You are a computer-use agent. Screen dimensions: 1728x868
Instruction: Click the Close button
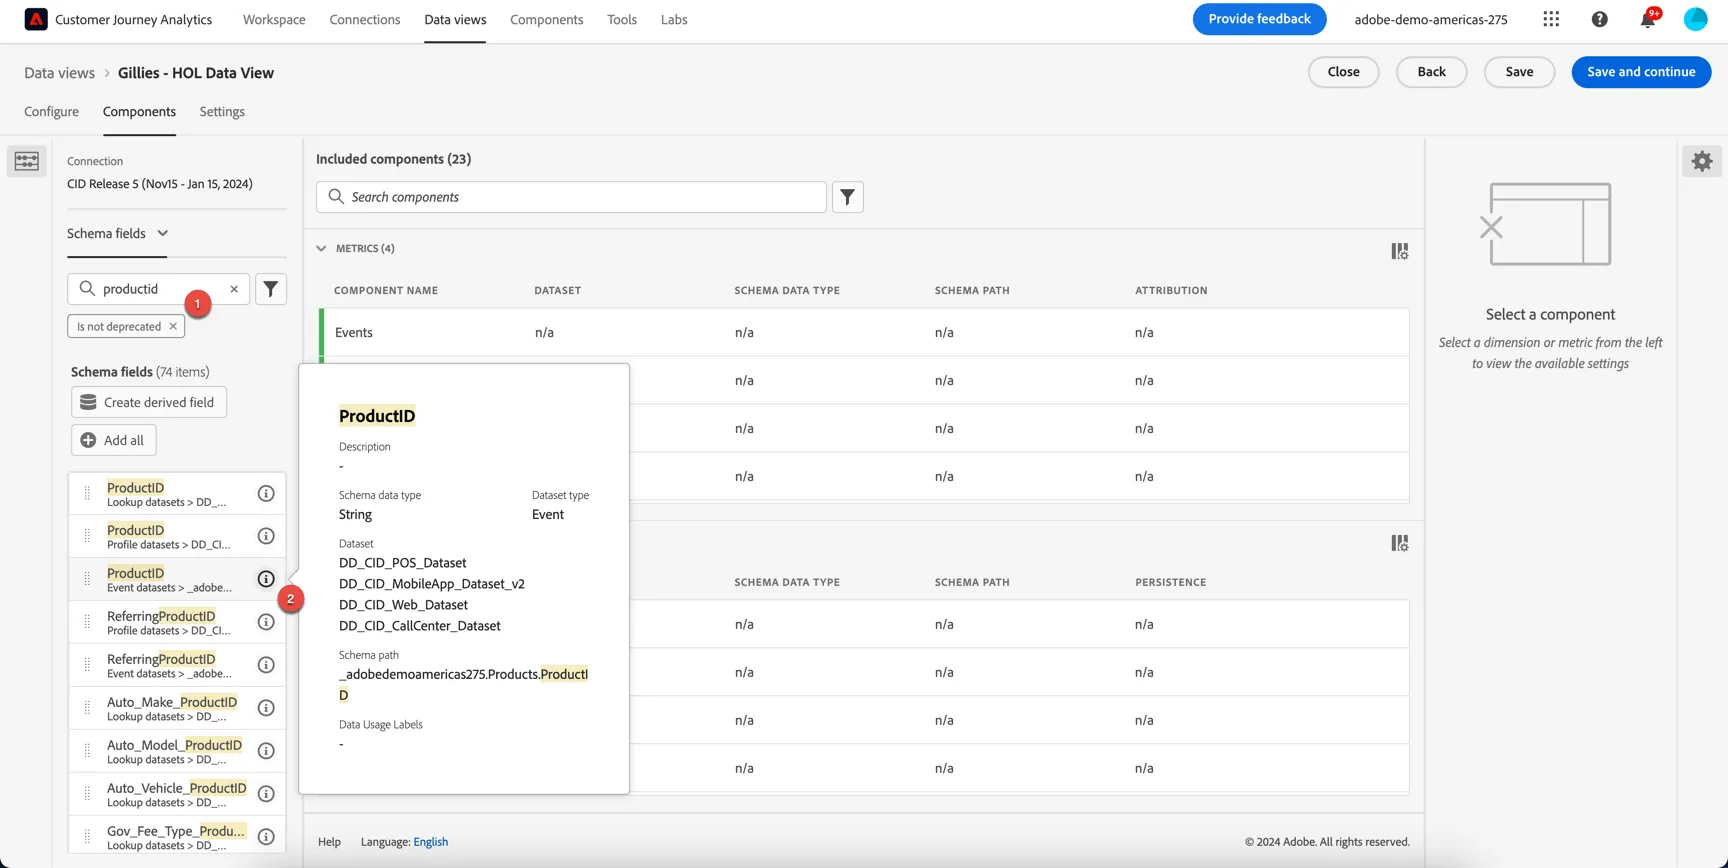point(1343,72)
